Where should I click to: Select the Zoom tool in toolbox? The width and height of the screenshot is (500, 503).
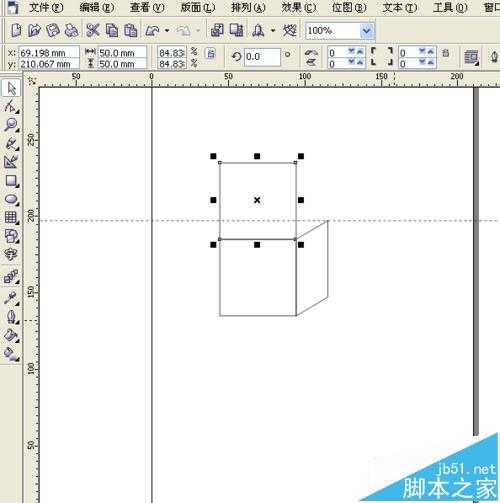(x=11, y=125)
